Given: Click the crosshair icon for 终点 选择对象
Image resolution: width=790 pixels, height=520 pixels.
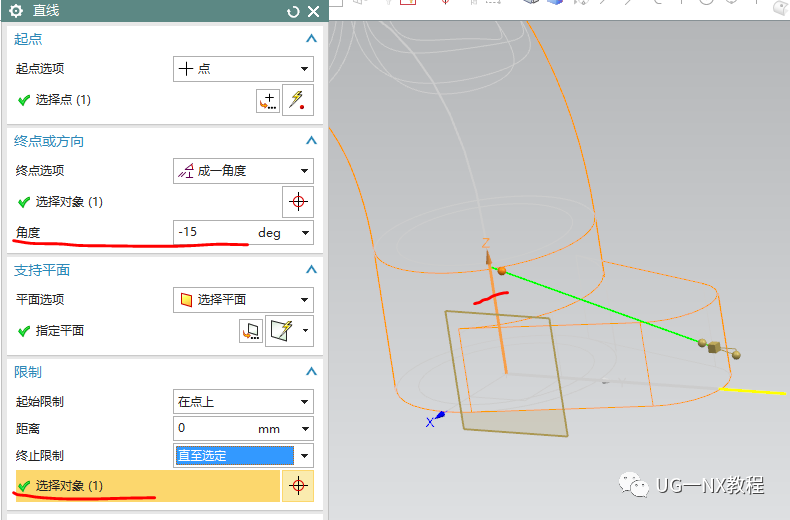Looking at the screenshot, I should pos(298,202).
